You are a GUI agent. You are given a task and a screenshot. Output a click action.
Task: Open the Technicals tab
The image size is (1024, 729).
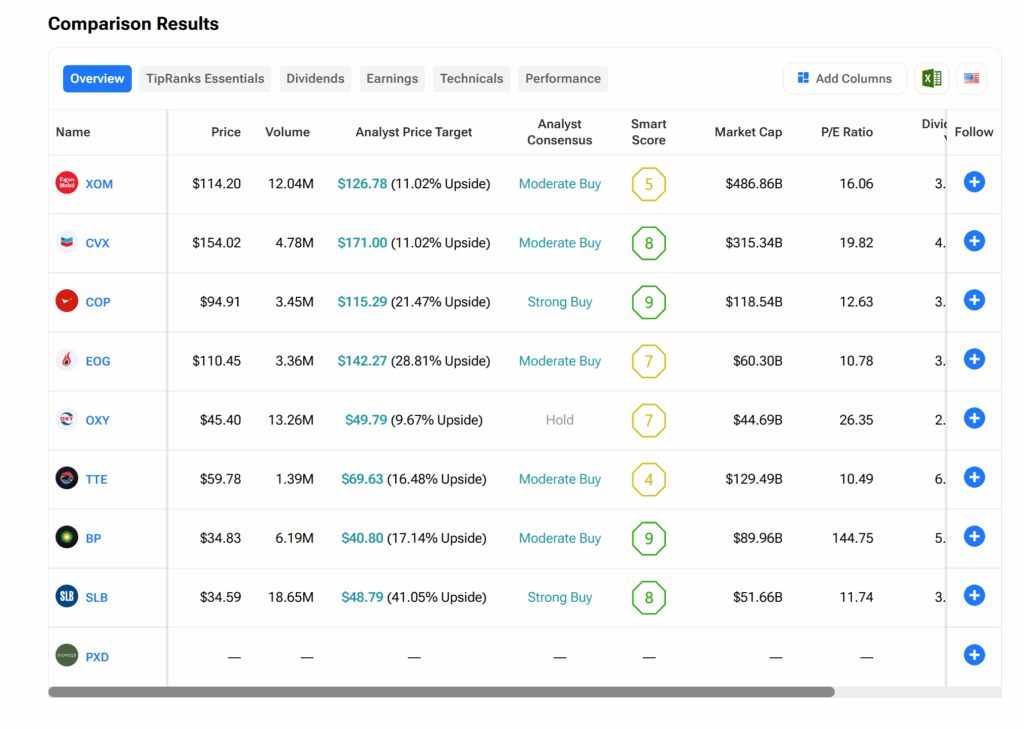click(x=471, y=79)
